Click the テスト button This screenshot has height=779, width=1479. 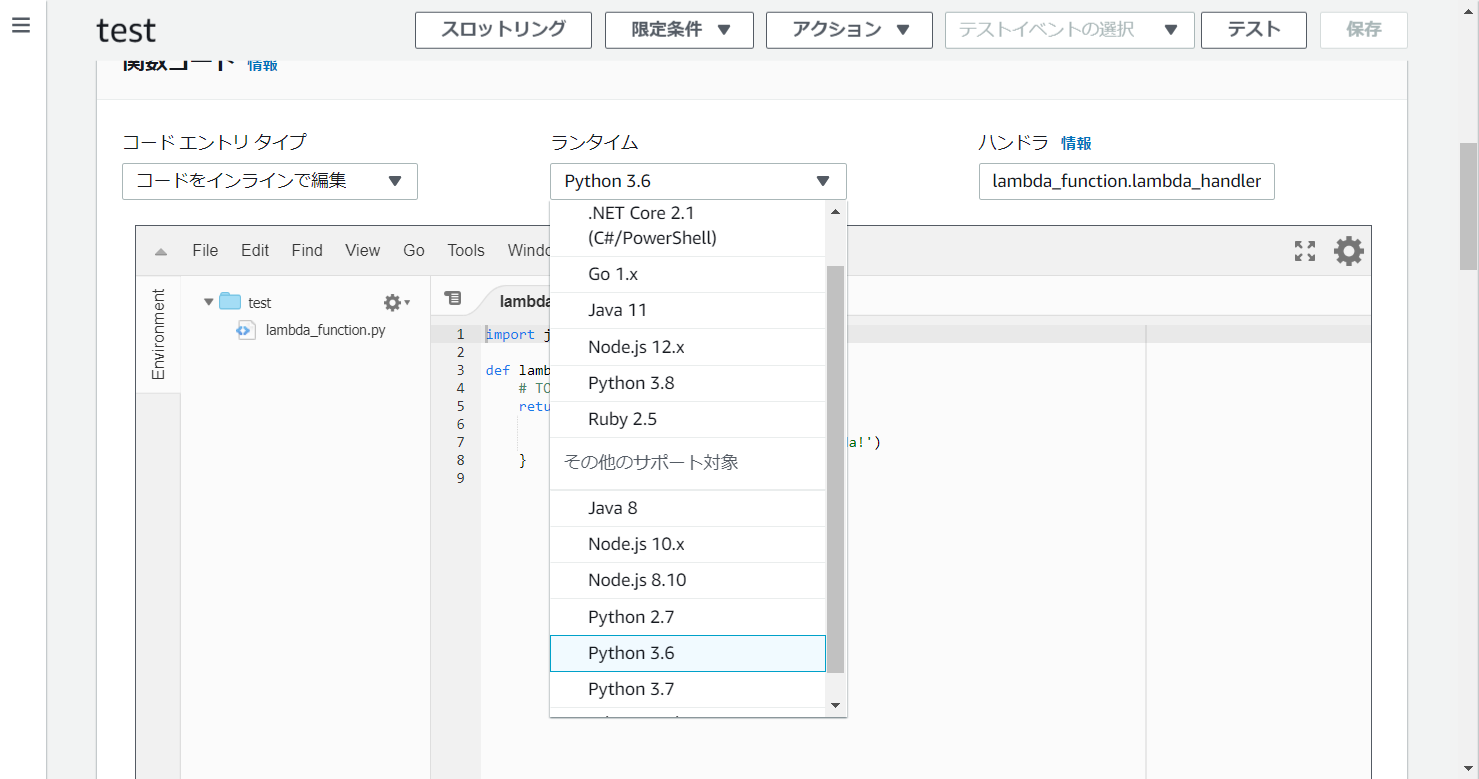(x=1253, y=30)
